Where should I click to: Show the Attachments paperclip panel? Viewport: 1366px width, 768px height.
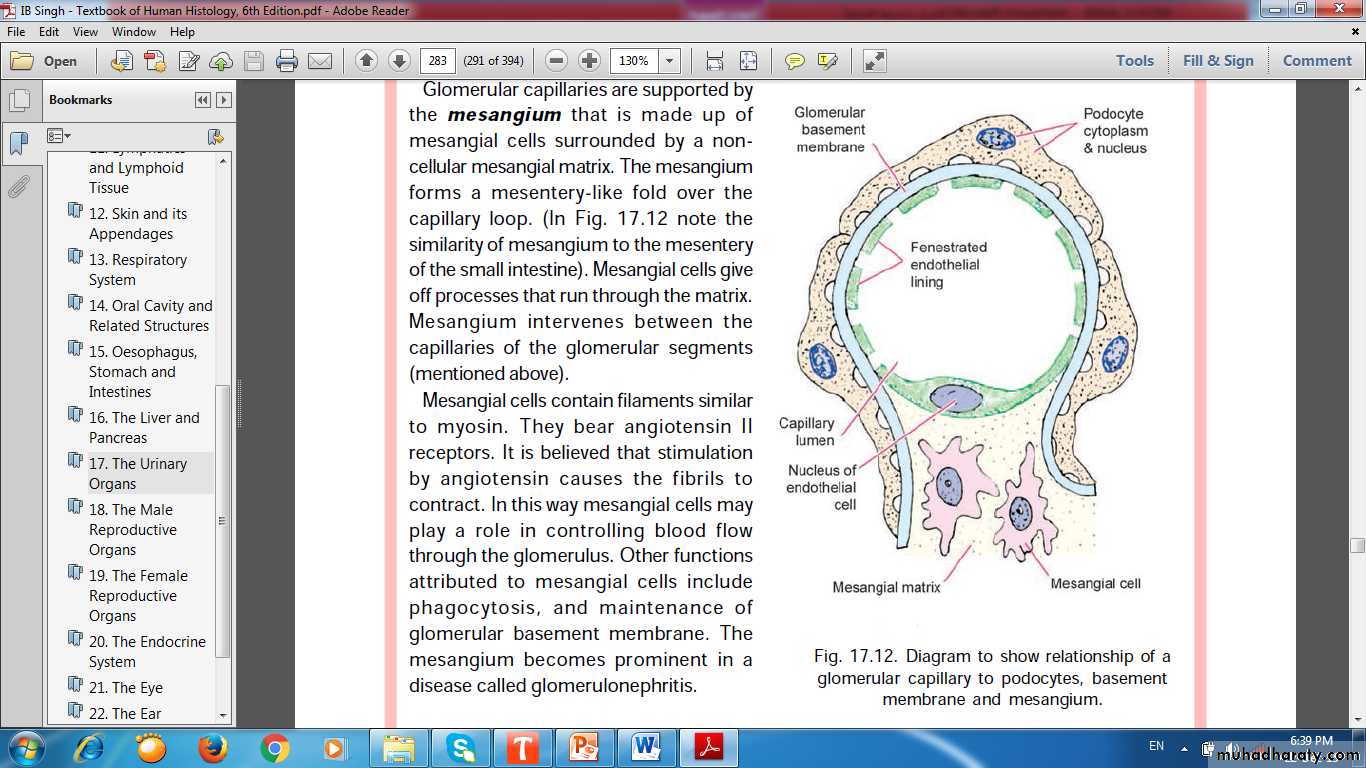click(18, 186)
